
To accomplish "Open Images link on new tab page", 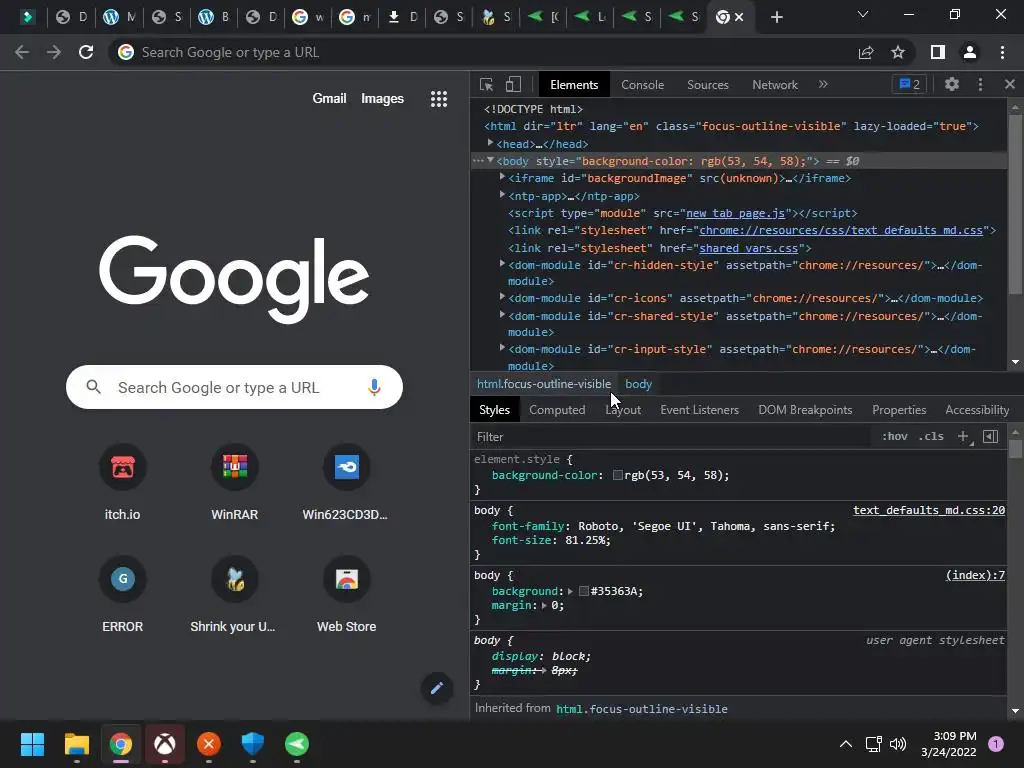I will pos(382,99).
